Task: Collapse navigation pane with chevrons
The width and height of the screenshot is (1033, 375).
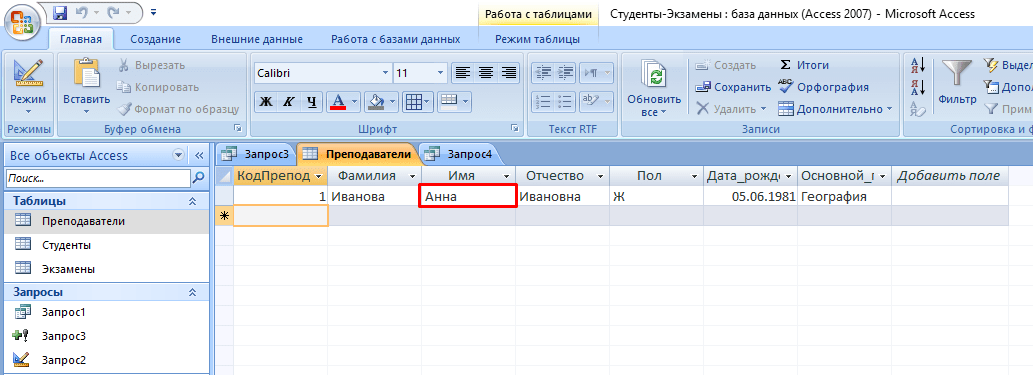Action: pyautogui.click(x=200, y=156)
